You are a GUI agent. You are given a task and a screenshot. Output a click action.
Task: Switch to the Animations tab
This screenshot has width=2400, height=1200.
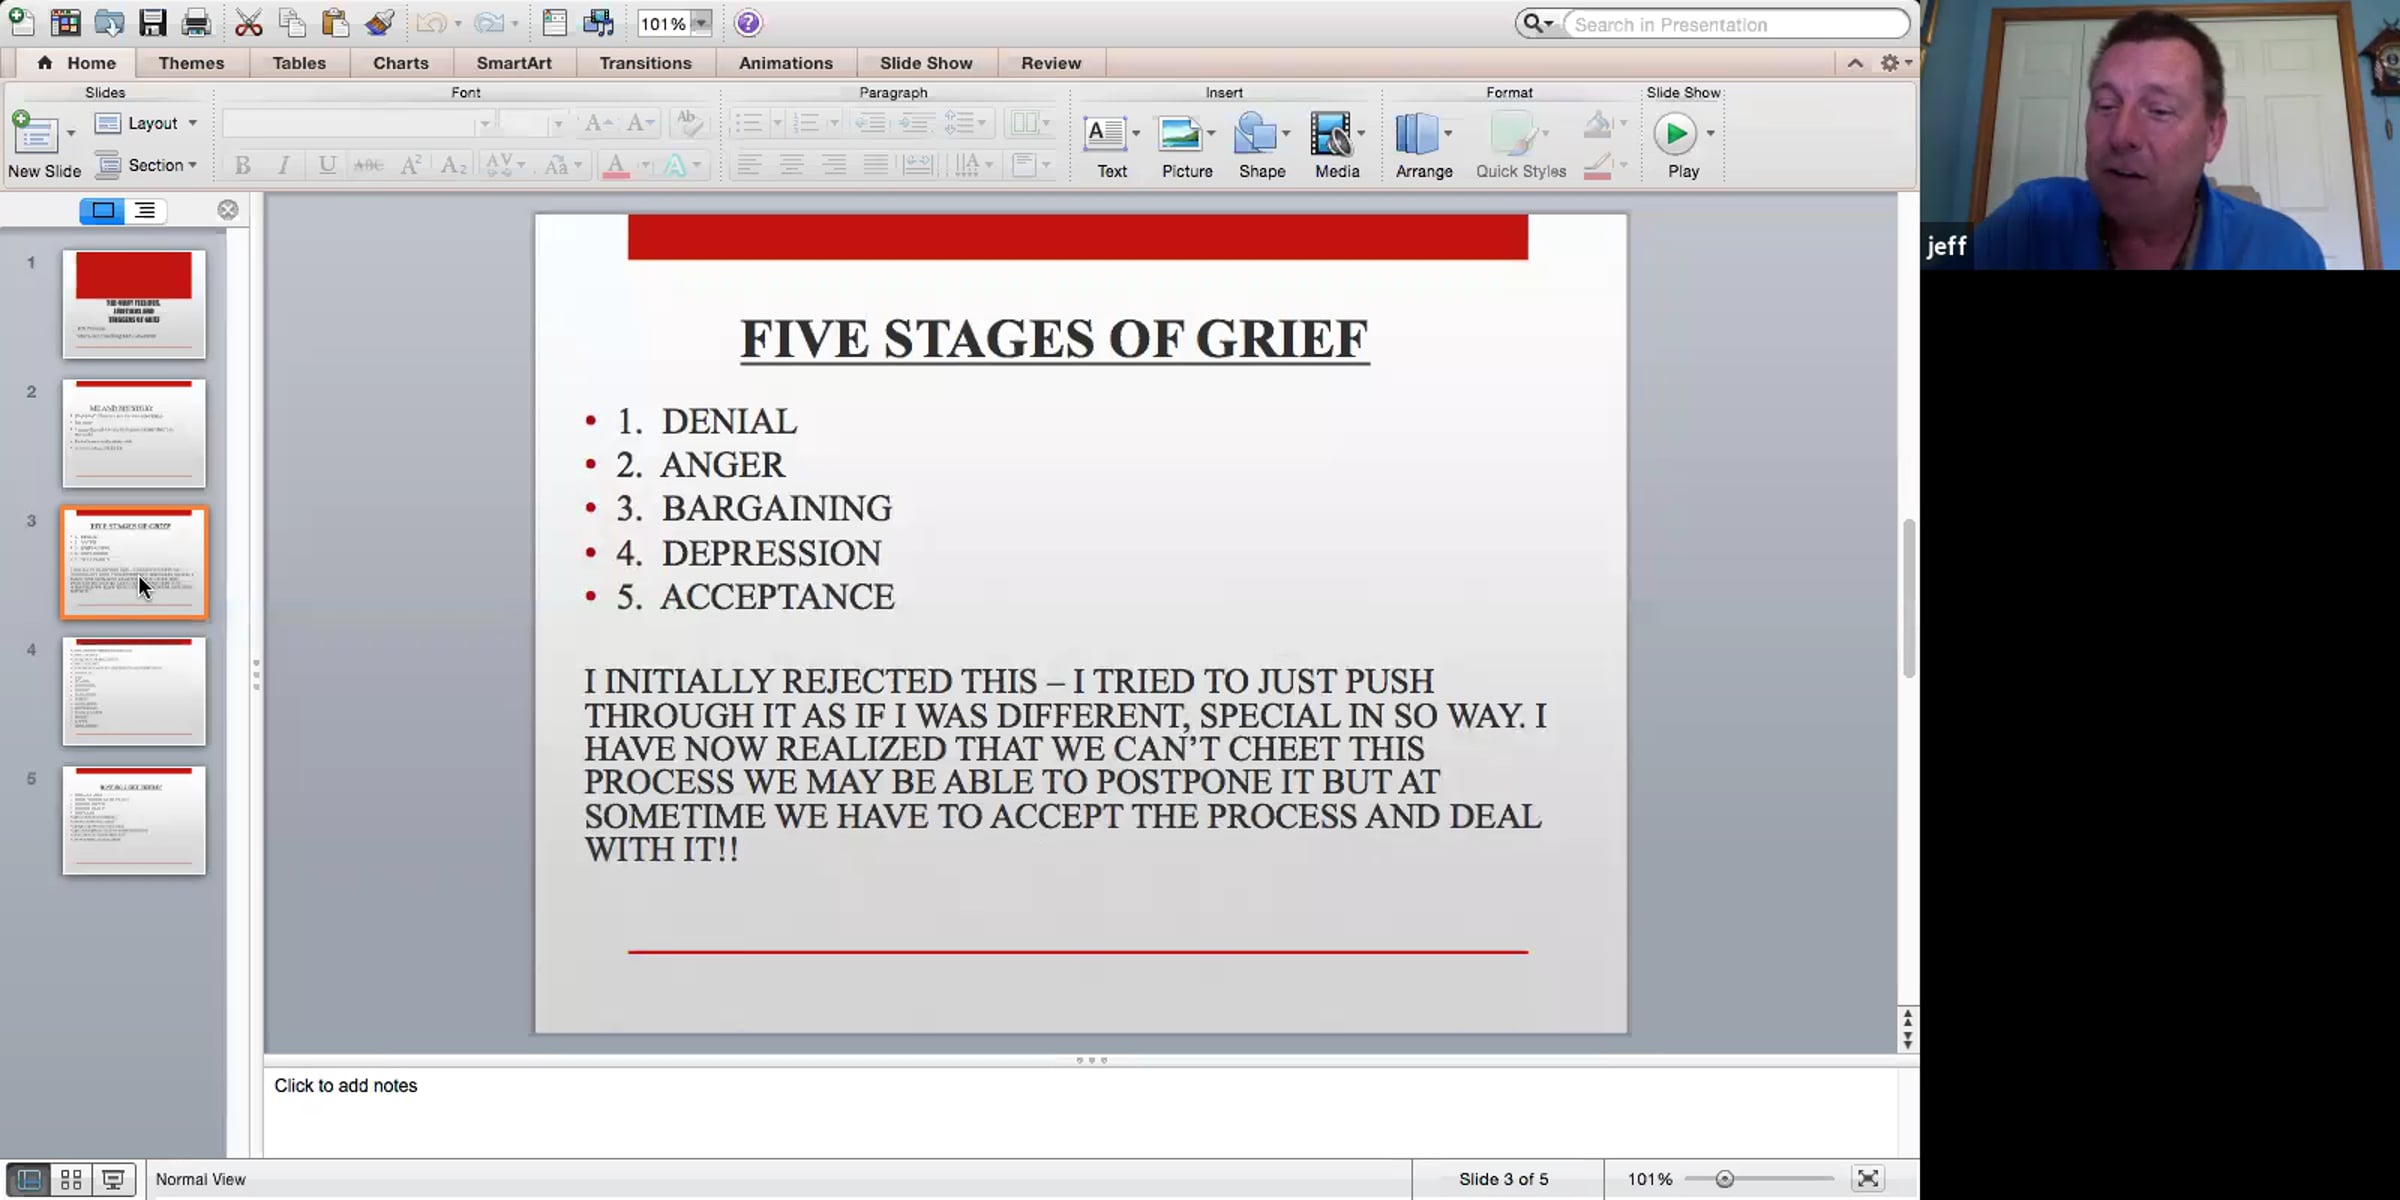[x=785, y=63]
